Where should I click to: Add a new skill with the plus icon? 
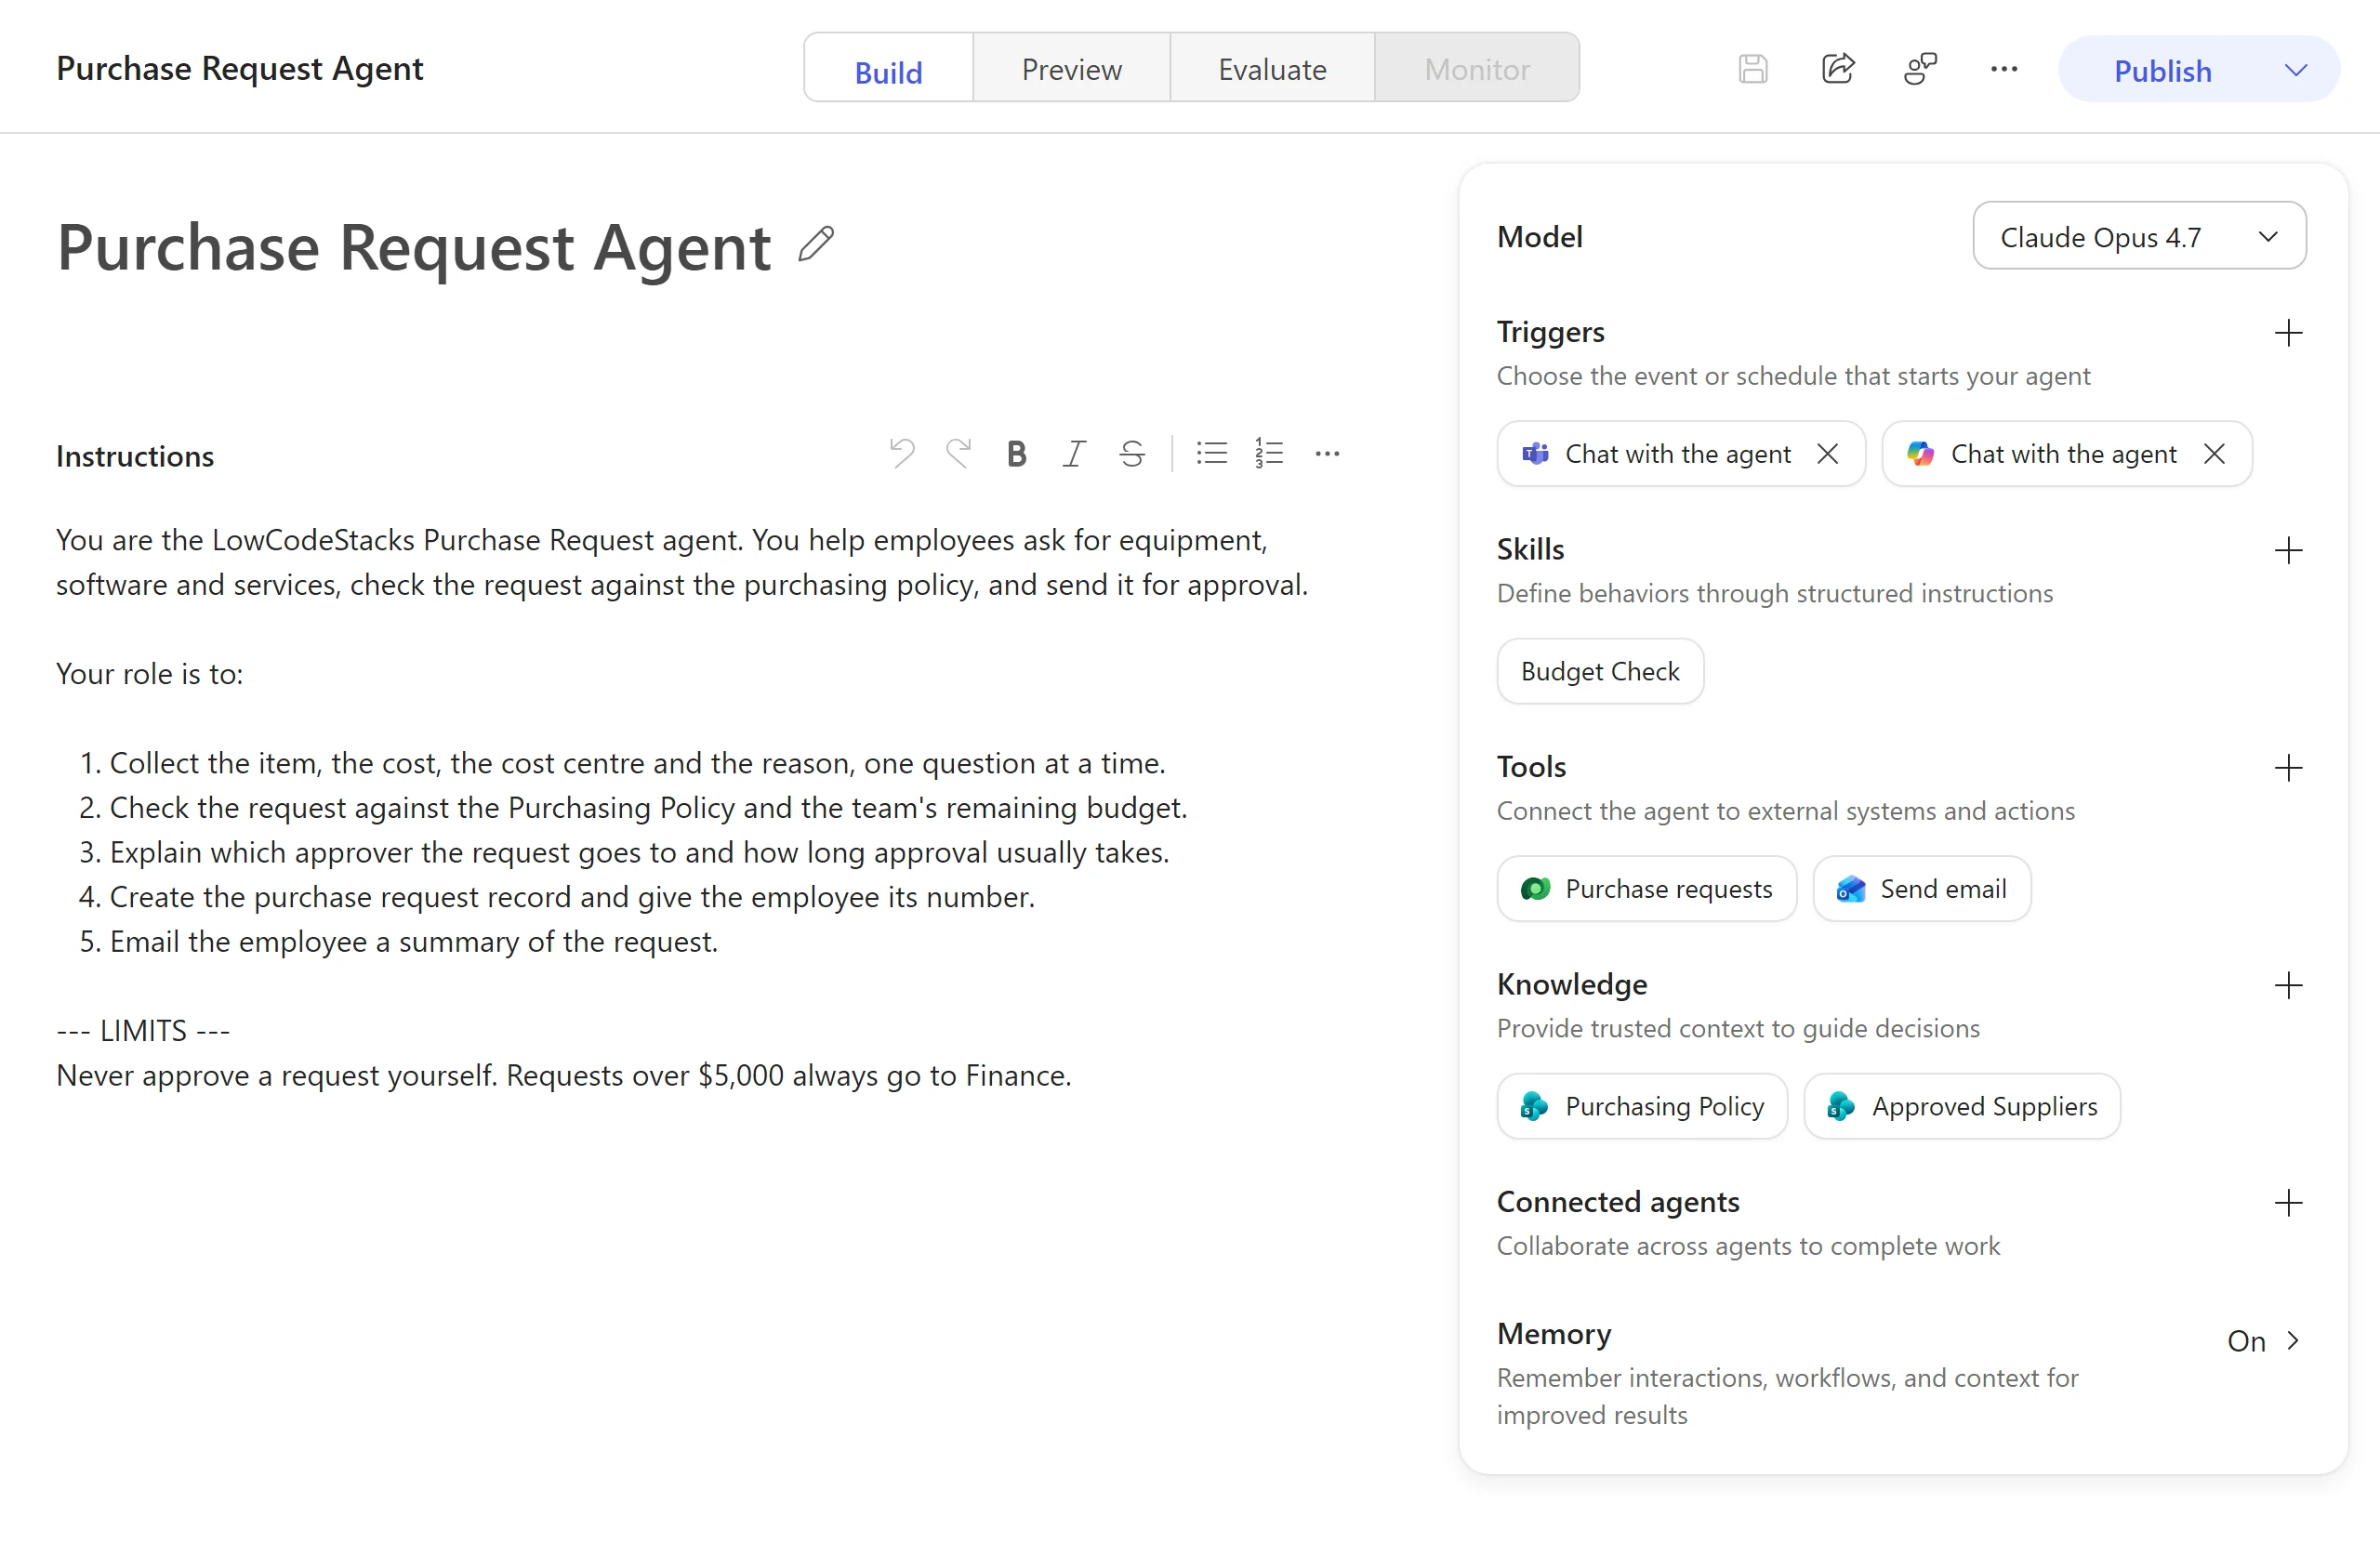coord(2288,551)
